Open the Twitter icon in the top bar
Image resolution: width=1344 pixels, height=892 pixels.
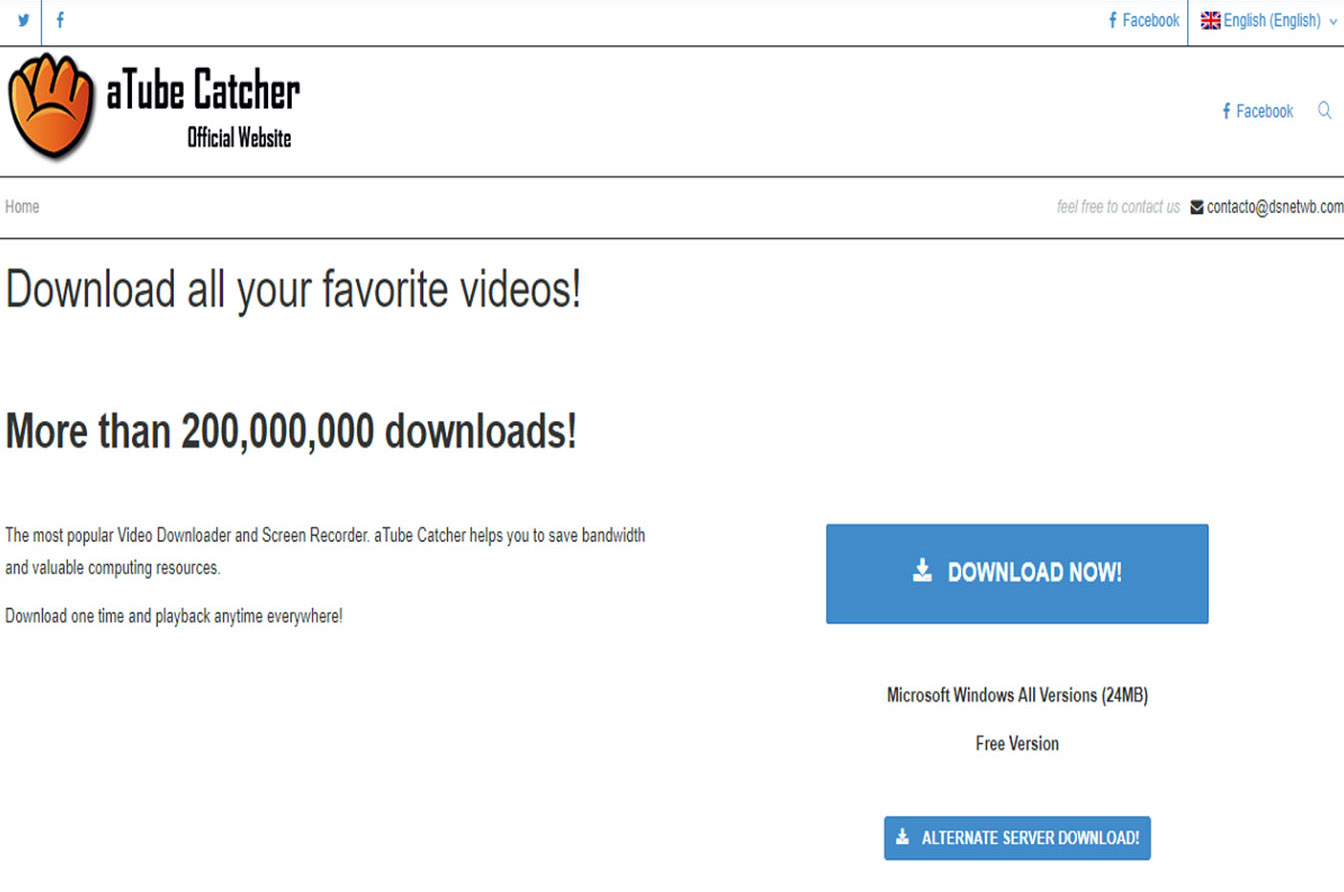pos(22,20)
